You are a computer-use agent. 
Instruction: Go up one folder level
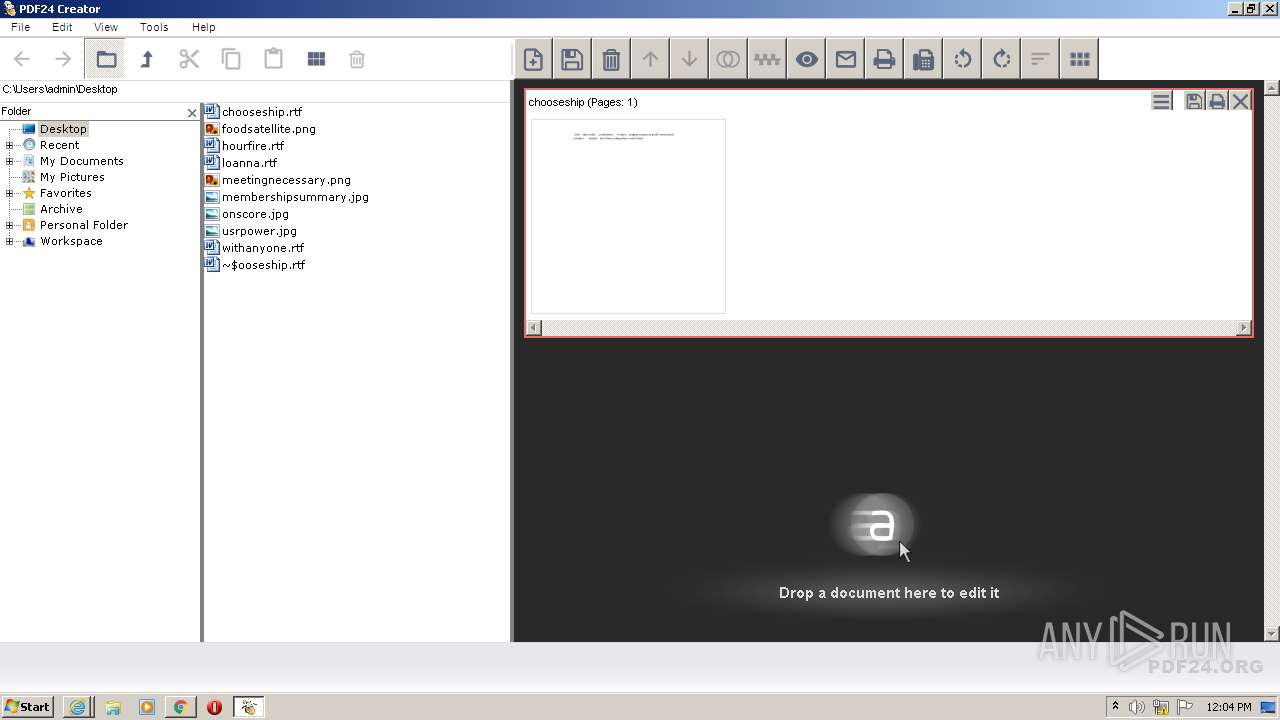click(147, 59)
